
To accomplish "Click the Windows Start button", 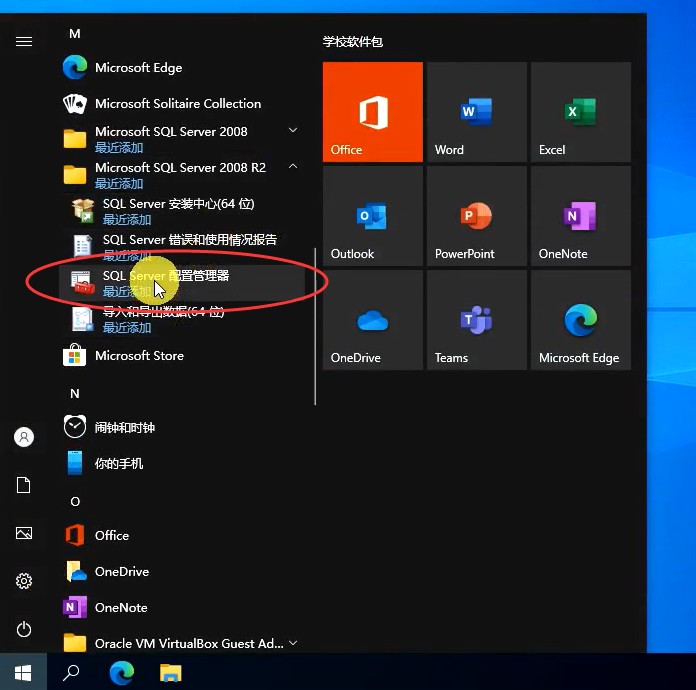I will [23, 673].
